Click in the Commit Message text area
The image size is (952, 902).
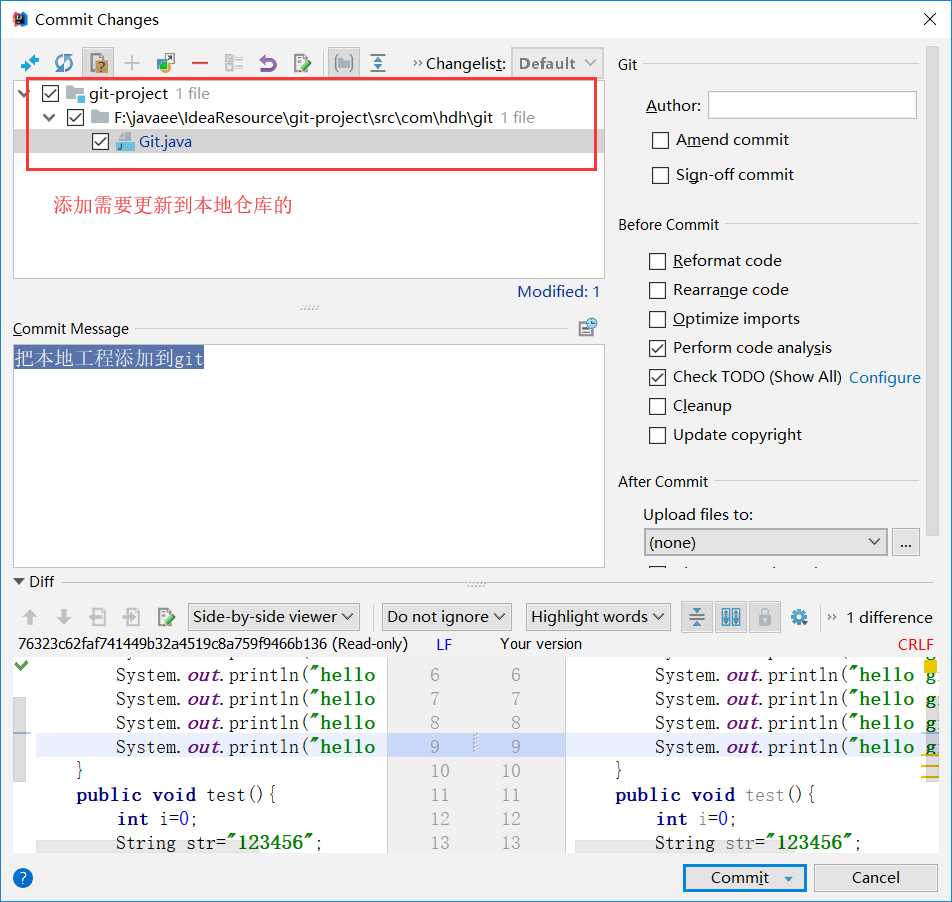tap(308, 456)
